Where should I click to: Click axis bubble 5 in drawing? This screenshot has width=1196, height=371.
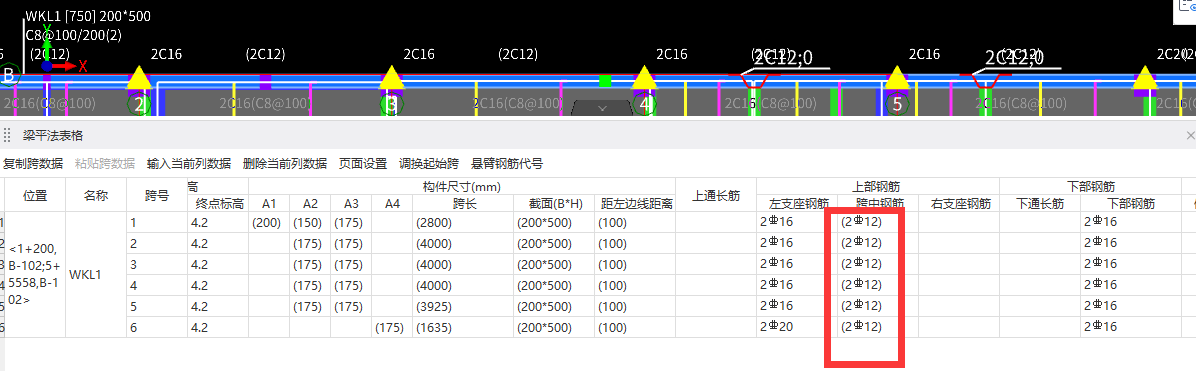[897, 104]
